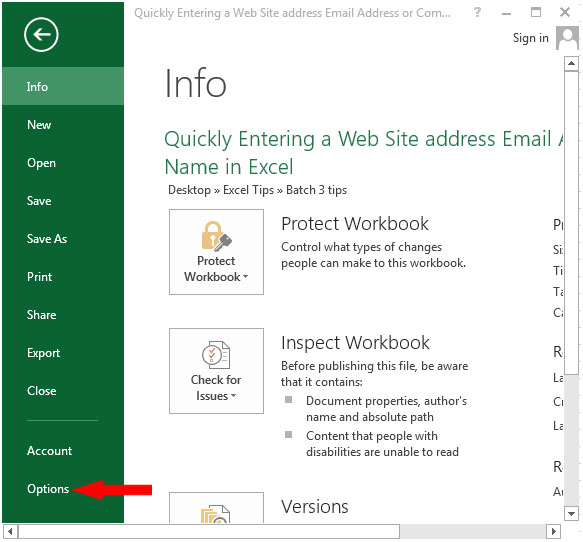Click the Inspect Workbook heading text
The height and width of the screenshot is (542, 583).
355,343
